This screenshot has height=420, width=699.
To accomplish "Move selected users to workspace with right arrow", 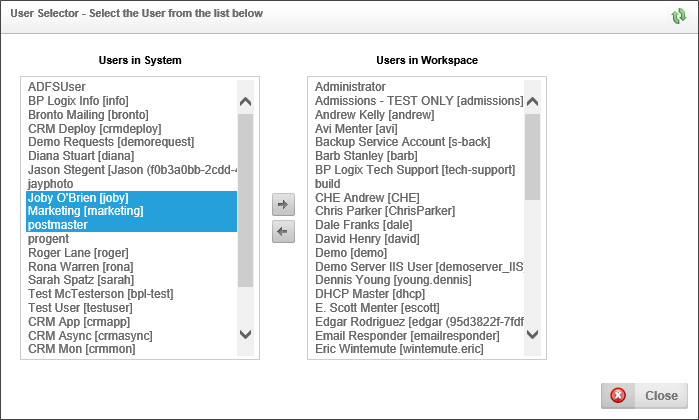I will 283,205.
